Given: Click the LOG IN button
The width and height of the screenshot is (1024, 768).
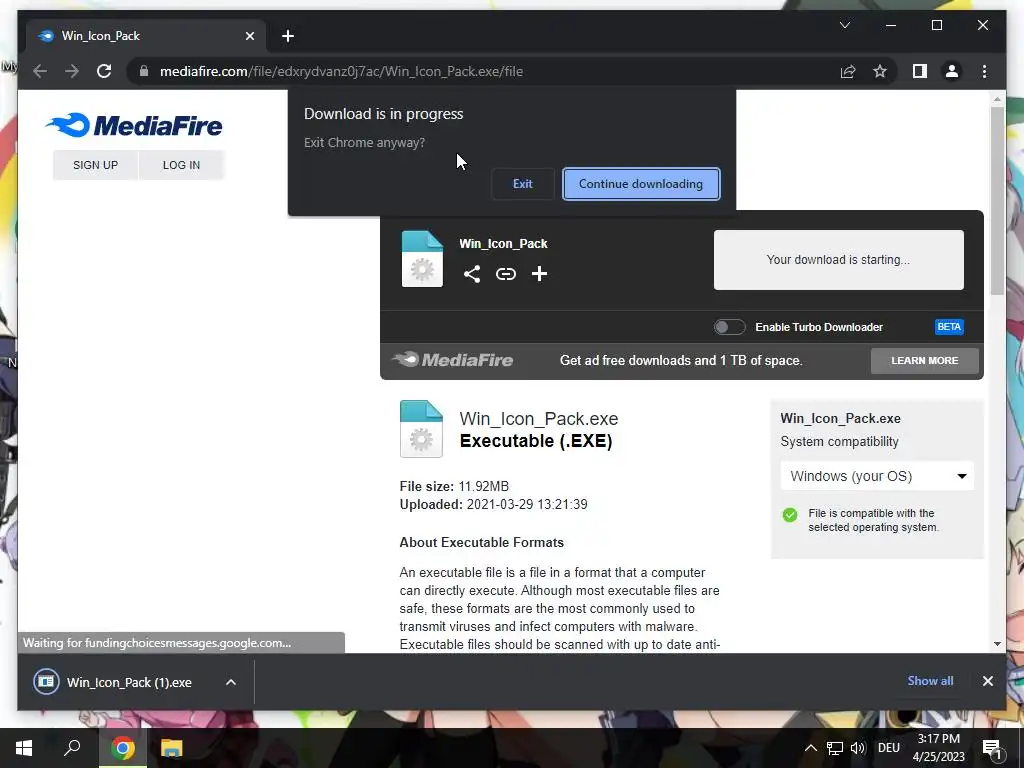Looking at the screenshot, I should pos(182,165).
